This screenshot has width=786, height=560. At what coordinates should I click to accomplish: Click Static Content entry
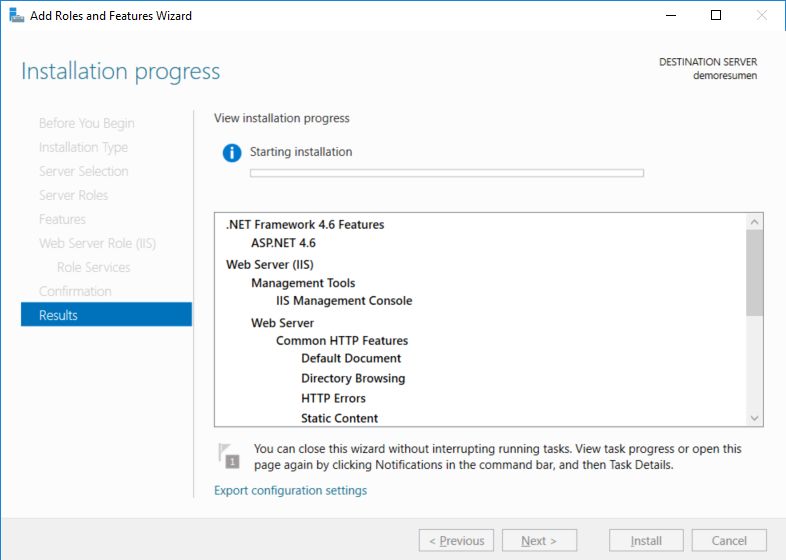click(339, 419)
